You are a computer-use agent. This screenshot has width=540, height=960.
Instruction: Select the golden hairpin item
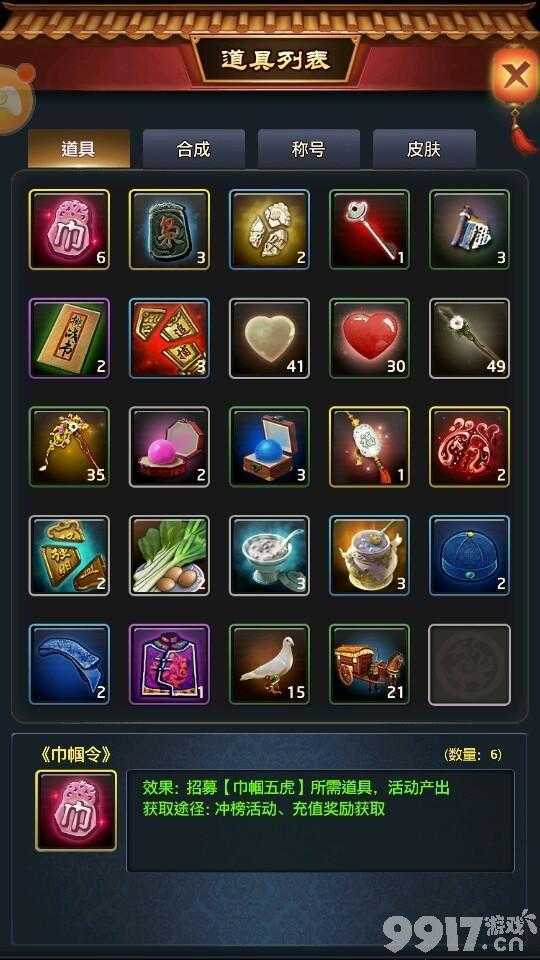[x=69, y=447]
